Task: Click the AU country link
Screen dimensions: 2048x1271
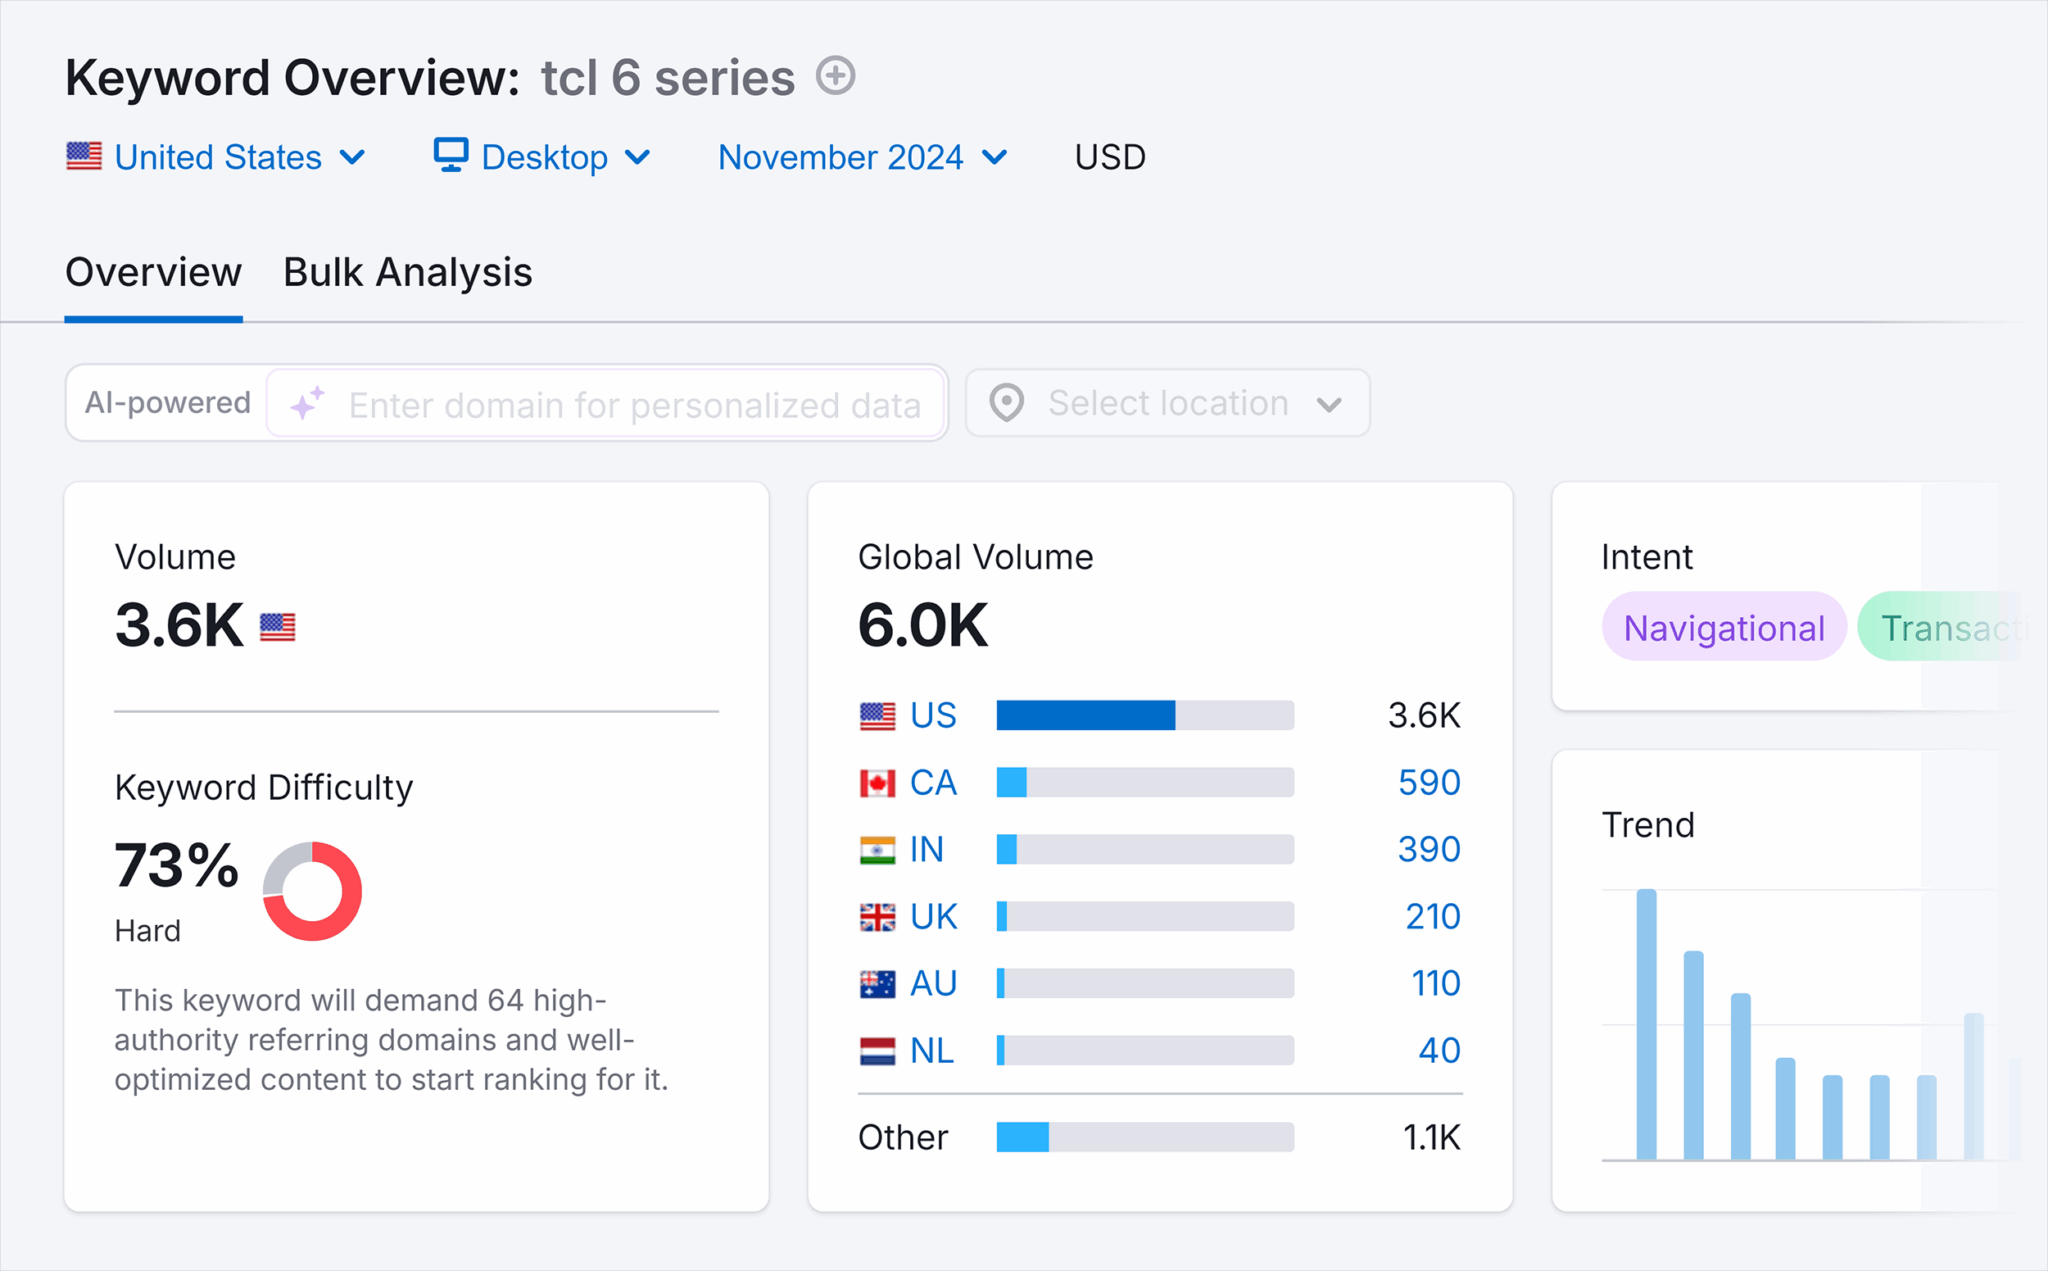Action: coord(933,983)
